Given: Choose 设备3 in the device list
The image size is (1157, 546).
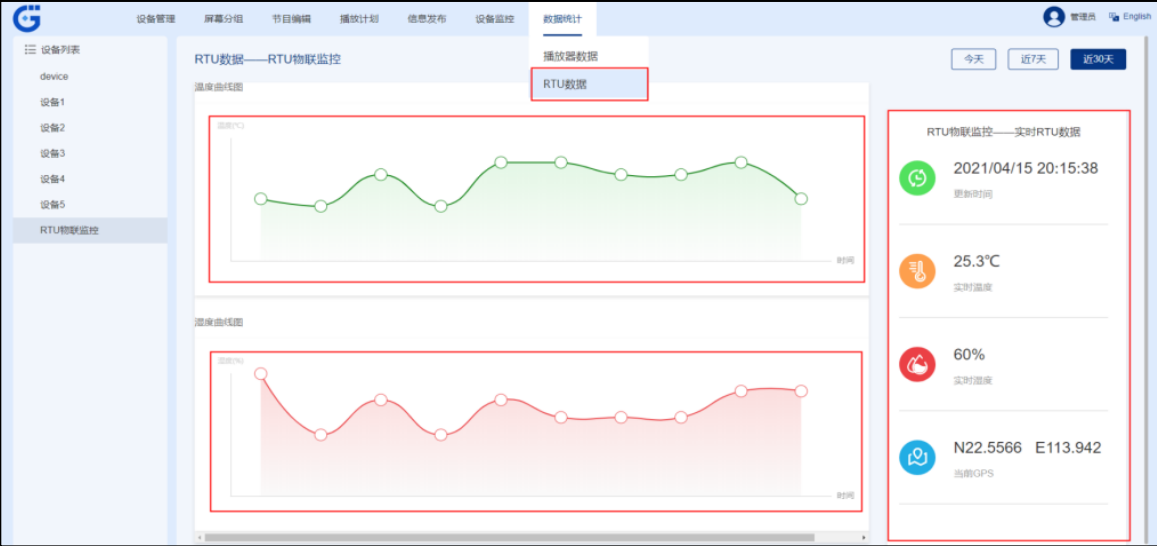Looking at the screenshot, I should click(x=53, y=153).
